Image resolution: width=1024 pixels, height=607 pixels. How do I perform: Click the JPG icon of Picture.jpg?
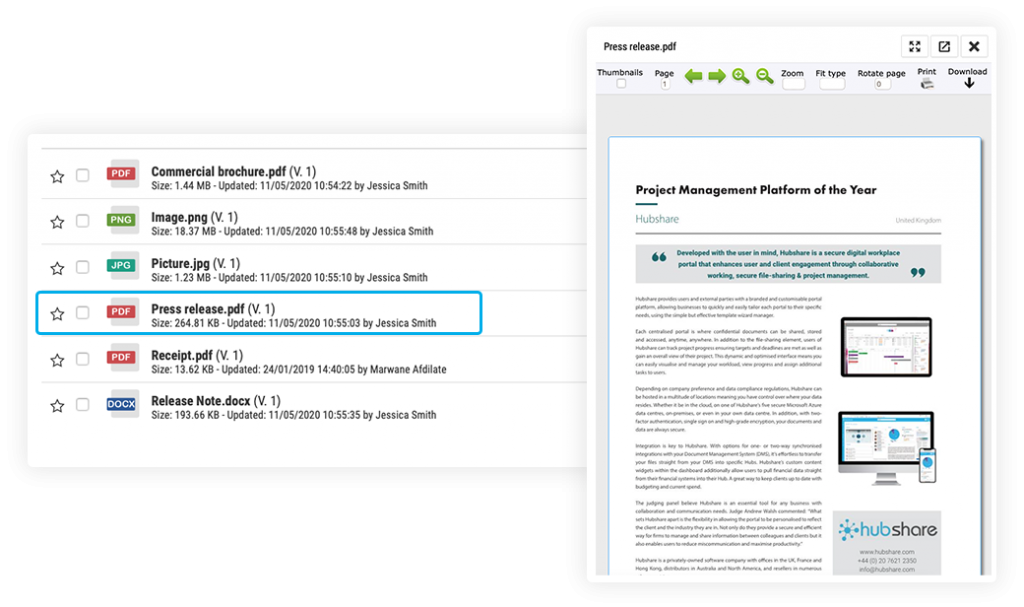coord(121,265)
